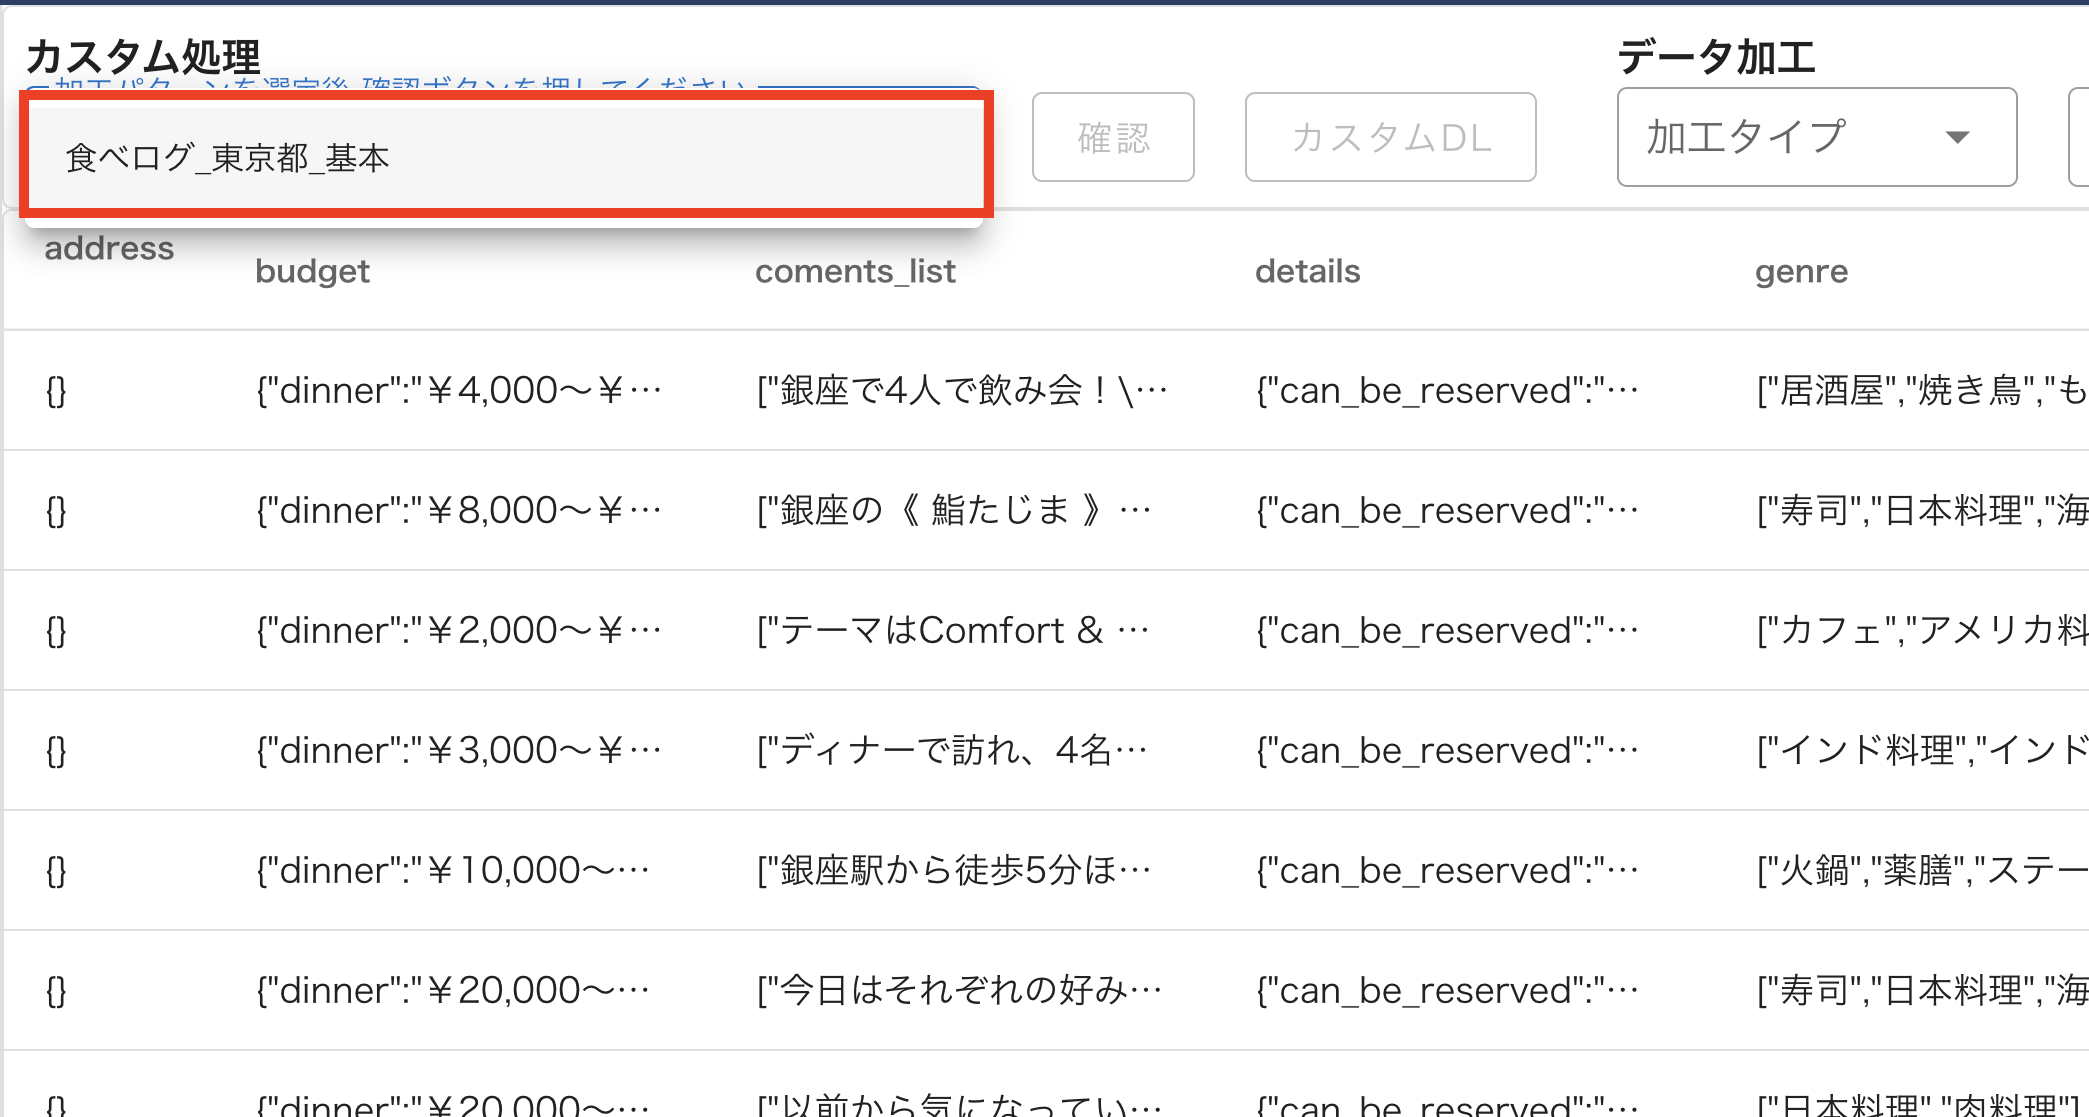Click comment cell テーマはComfort &

pos(952,630)
